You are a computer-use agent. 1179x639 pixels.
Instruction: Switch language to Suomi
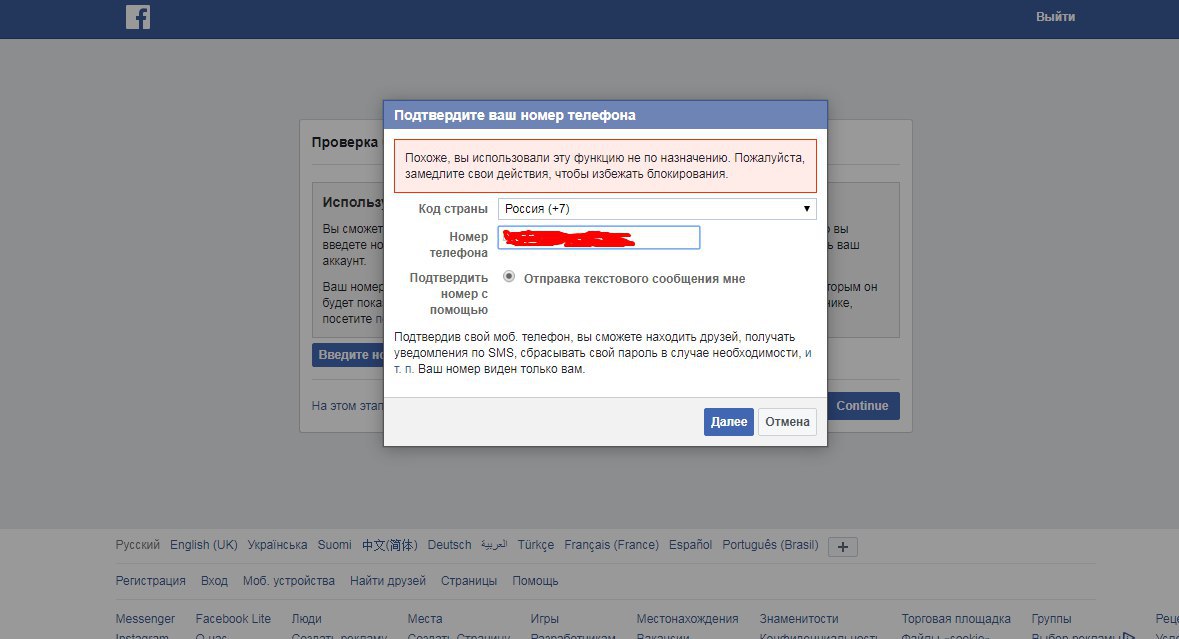pos(335,545)
